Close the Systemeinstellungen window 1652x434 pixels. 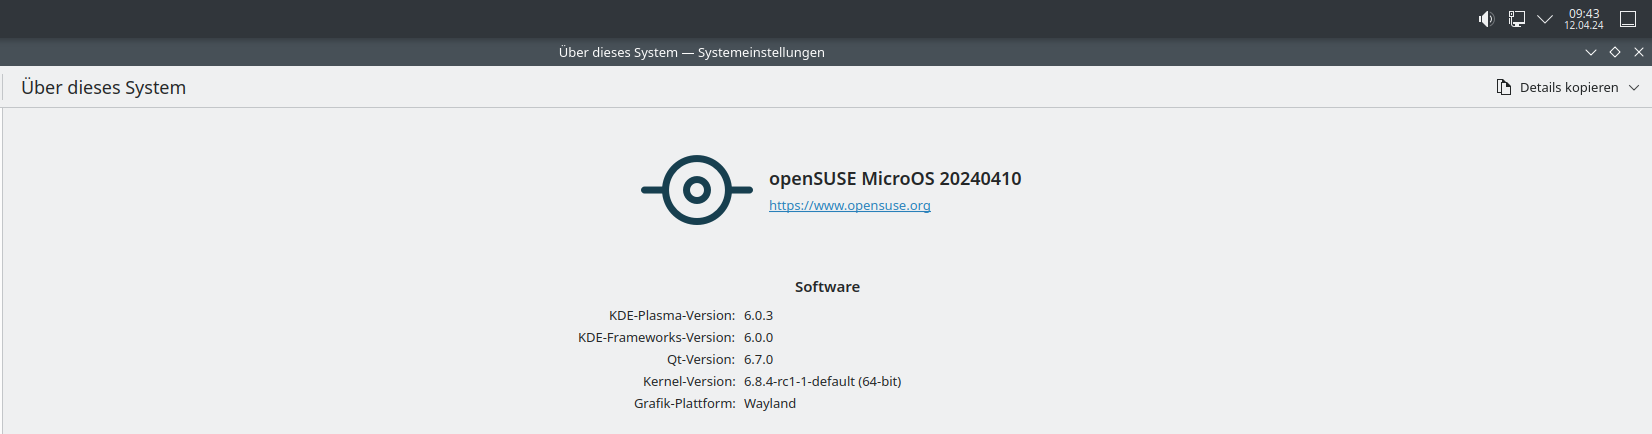1639,52
